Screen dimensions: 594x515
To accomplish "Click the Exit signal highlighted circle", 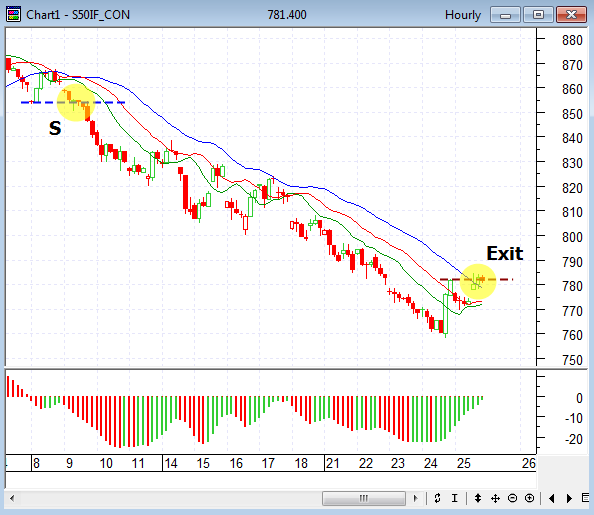I will pos(478,282).
